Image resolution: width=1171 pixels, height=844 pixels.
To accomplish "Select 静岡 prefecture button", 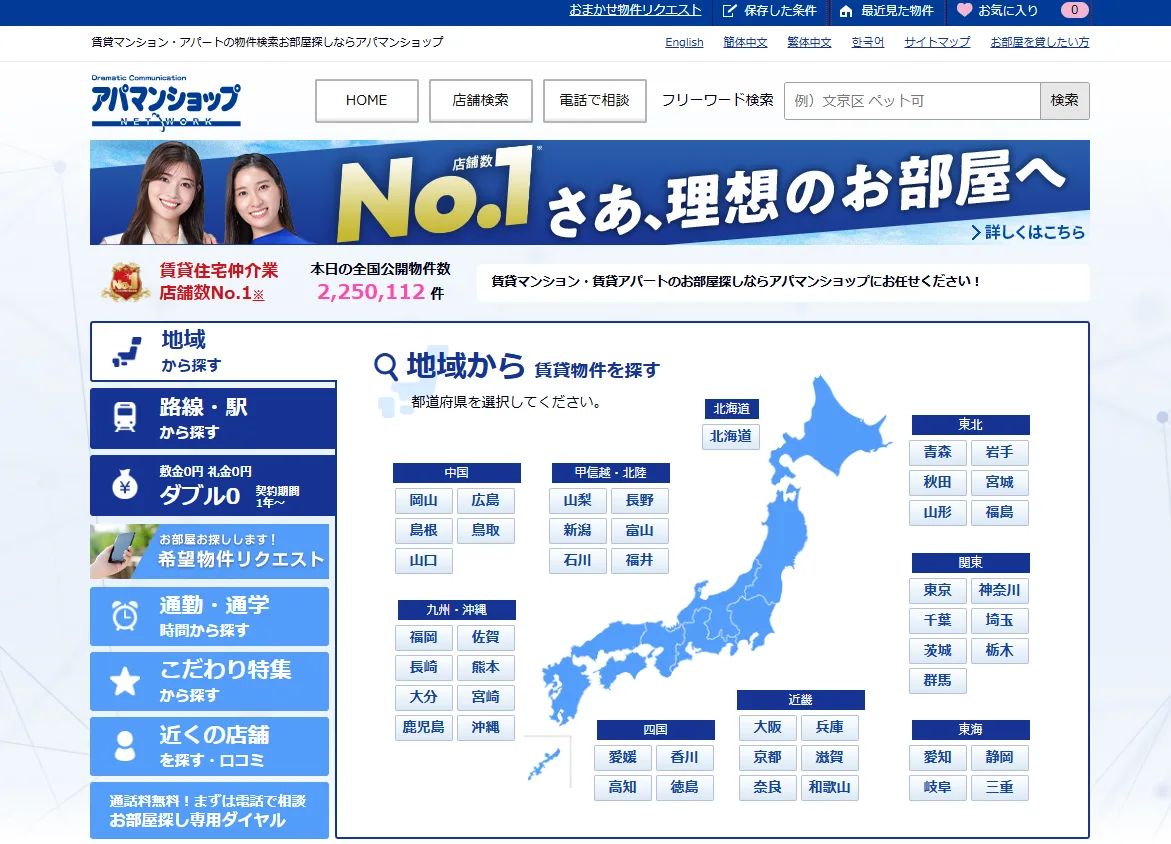I will (x=999, y=757).
